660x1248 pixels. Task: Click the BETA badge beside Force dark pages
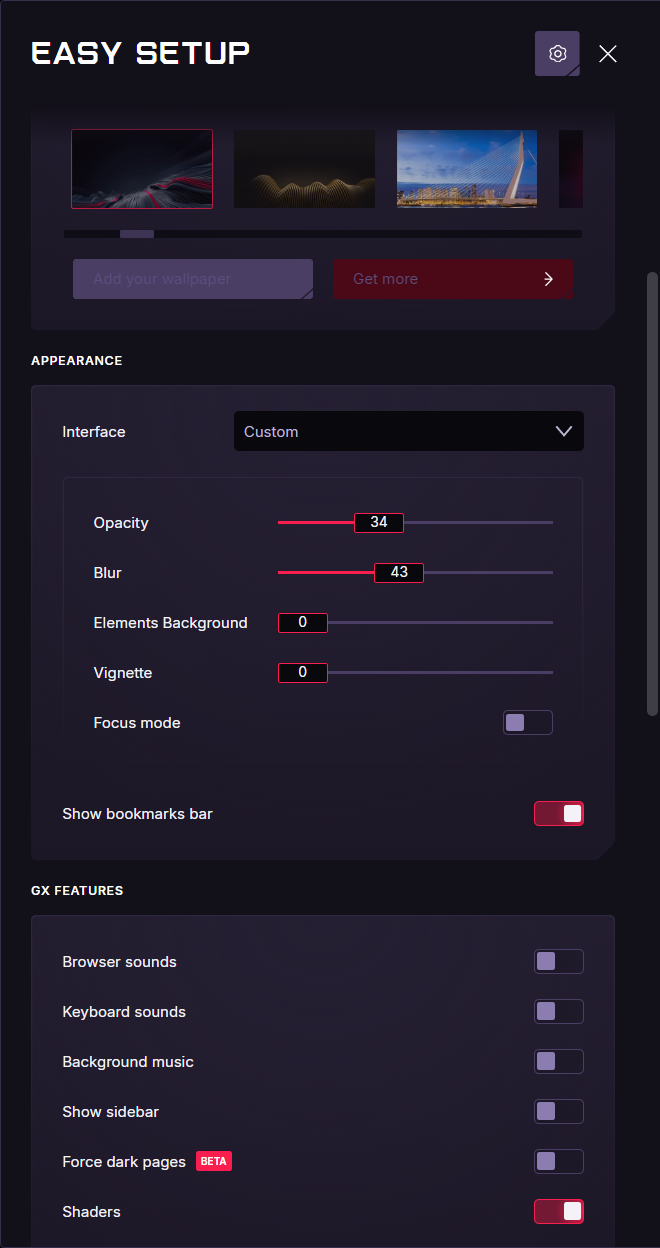213,1161
